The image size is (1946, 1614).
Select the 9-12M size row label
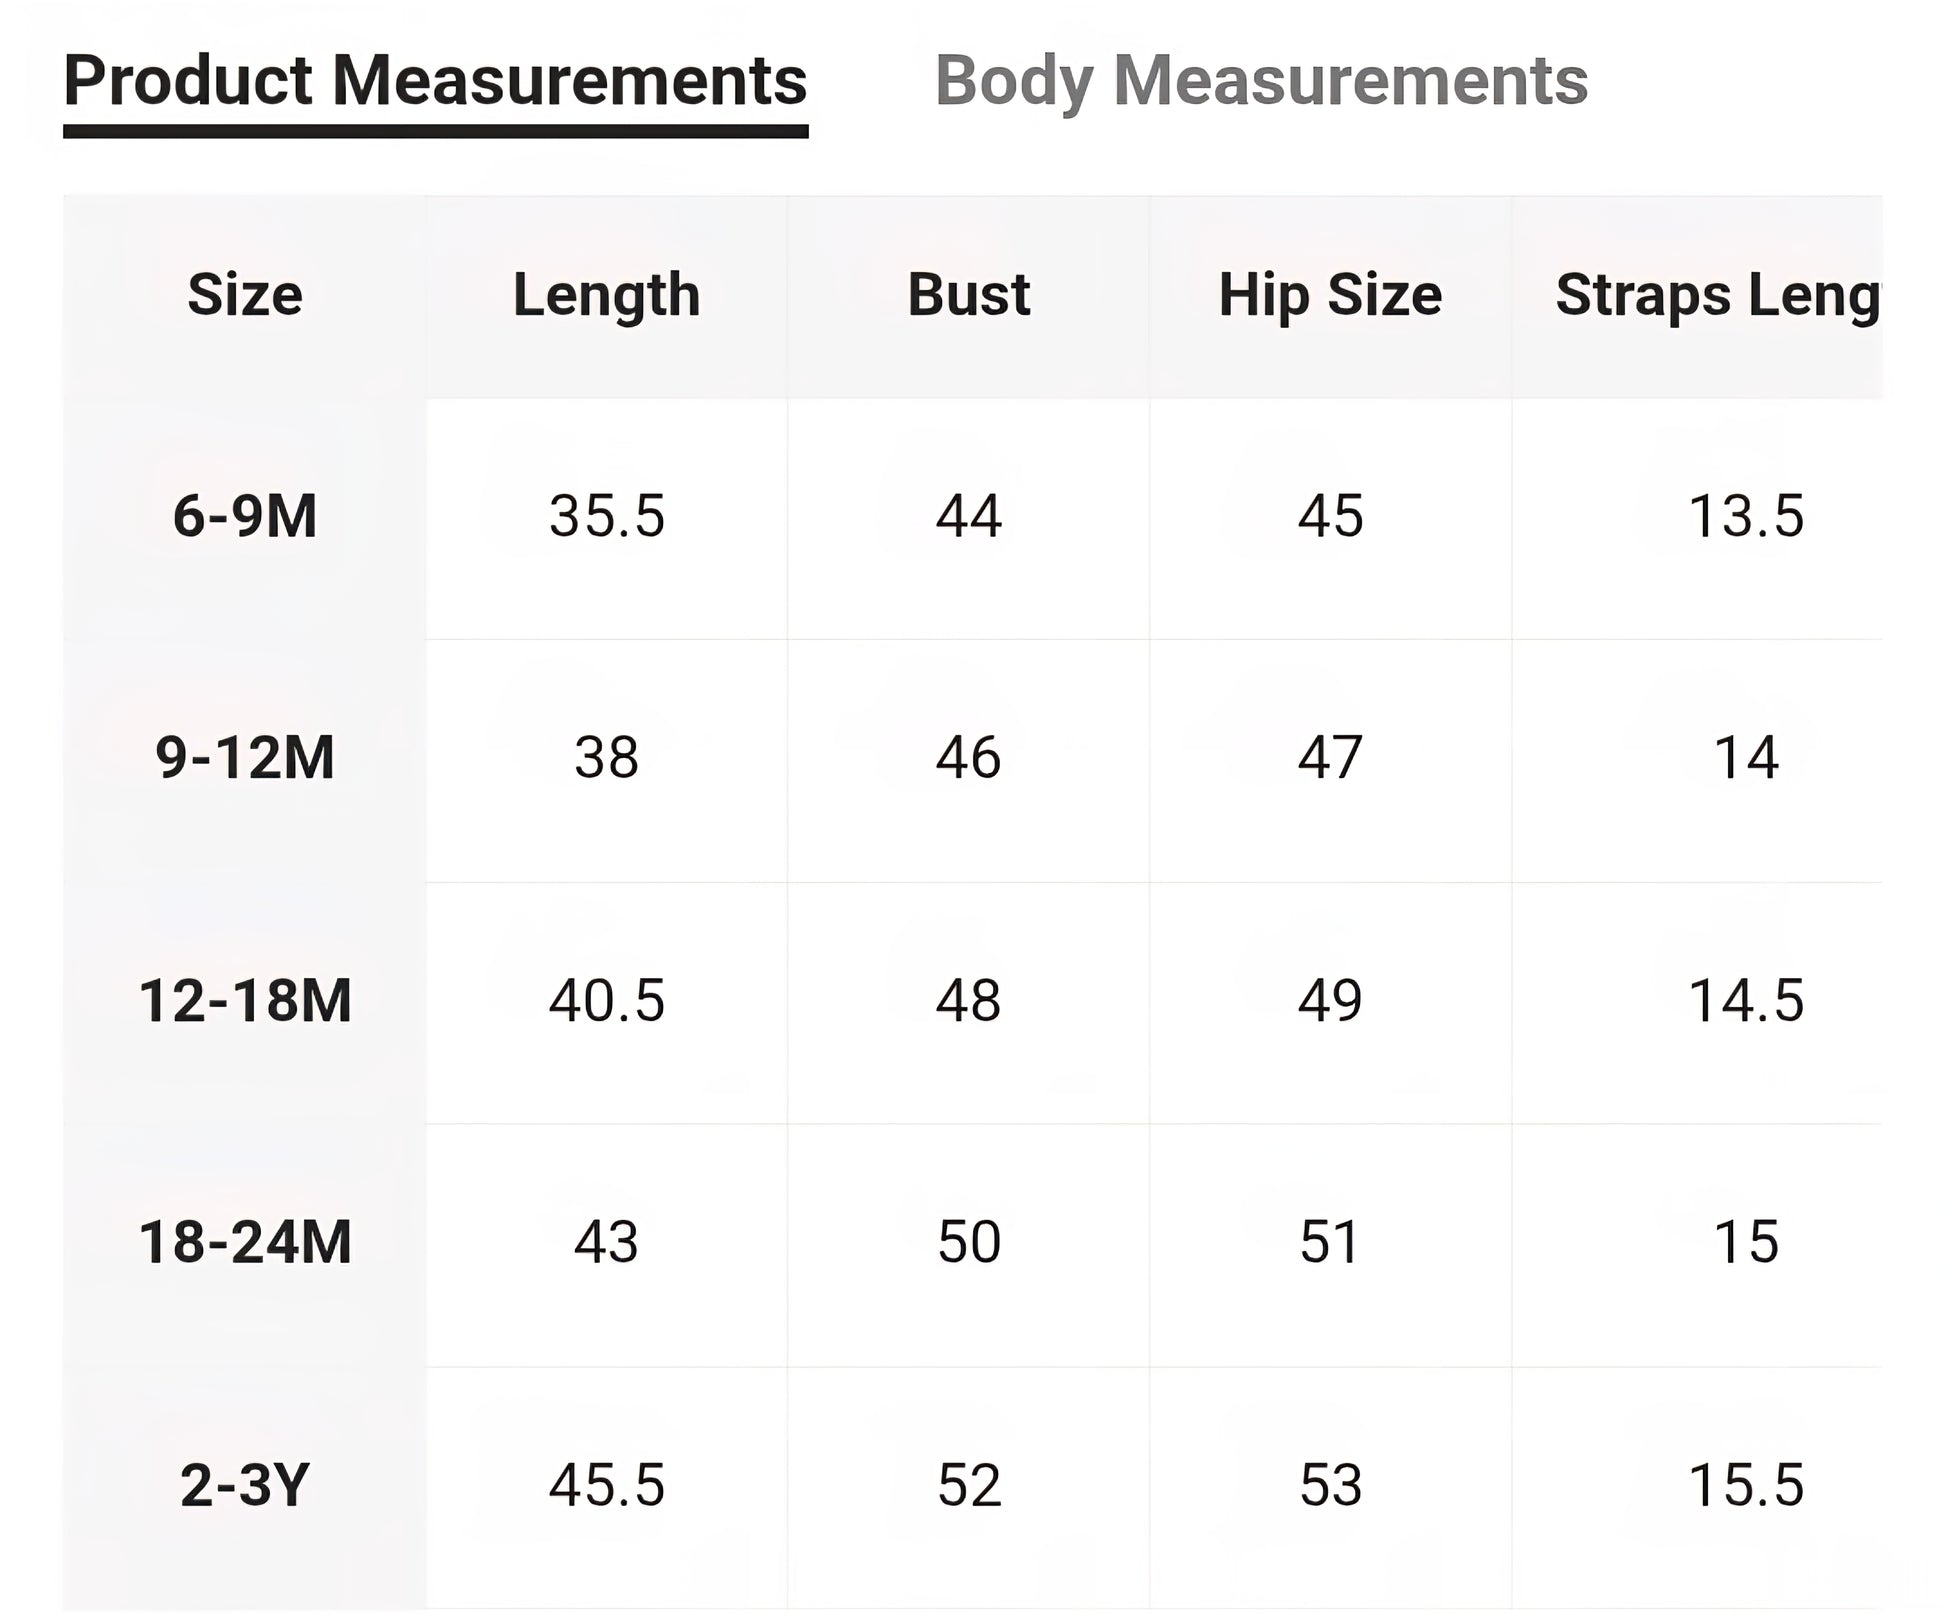point(245,758)
